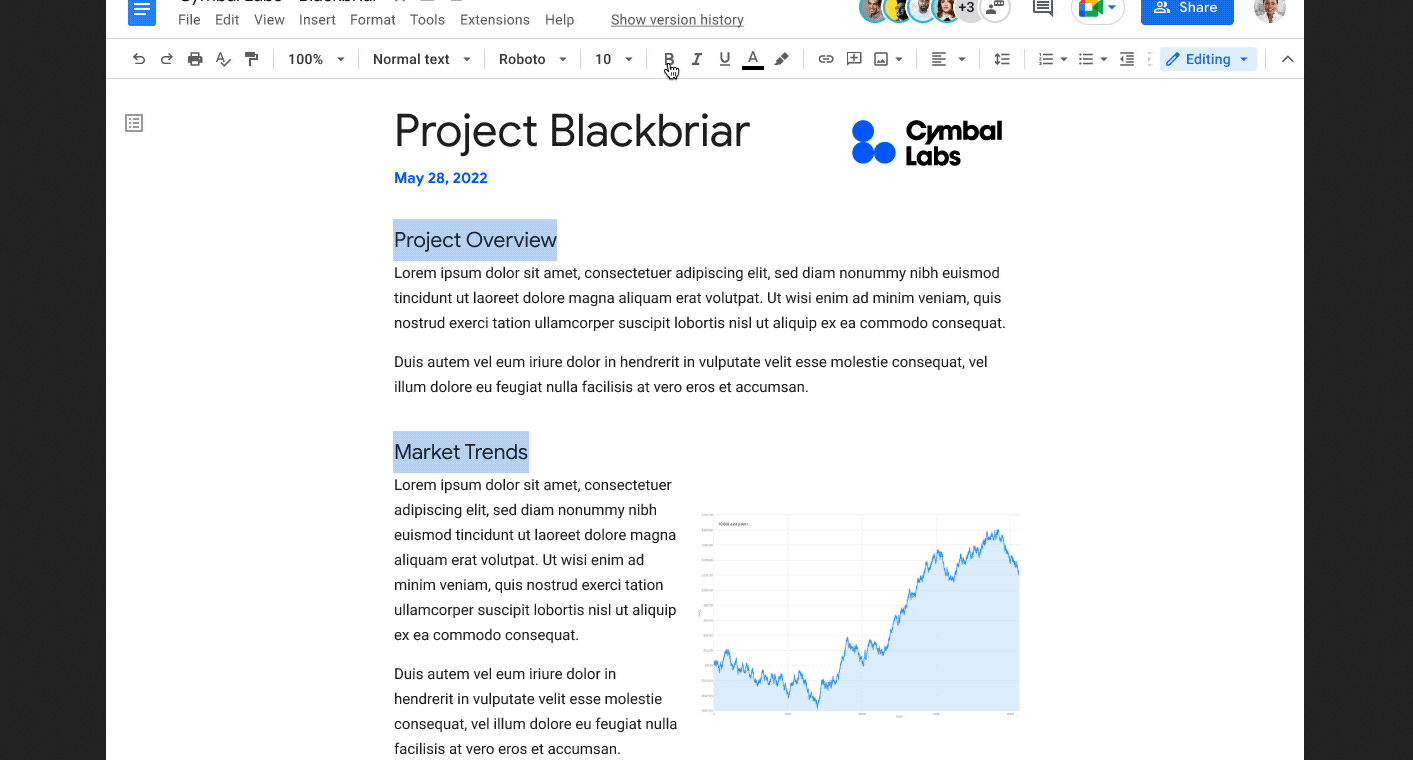Print the document with the printer icon

[x=195, y=59]
